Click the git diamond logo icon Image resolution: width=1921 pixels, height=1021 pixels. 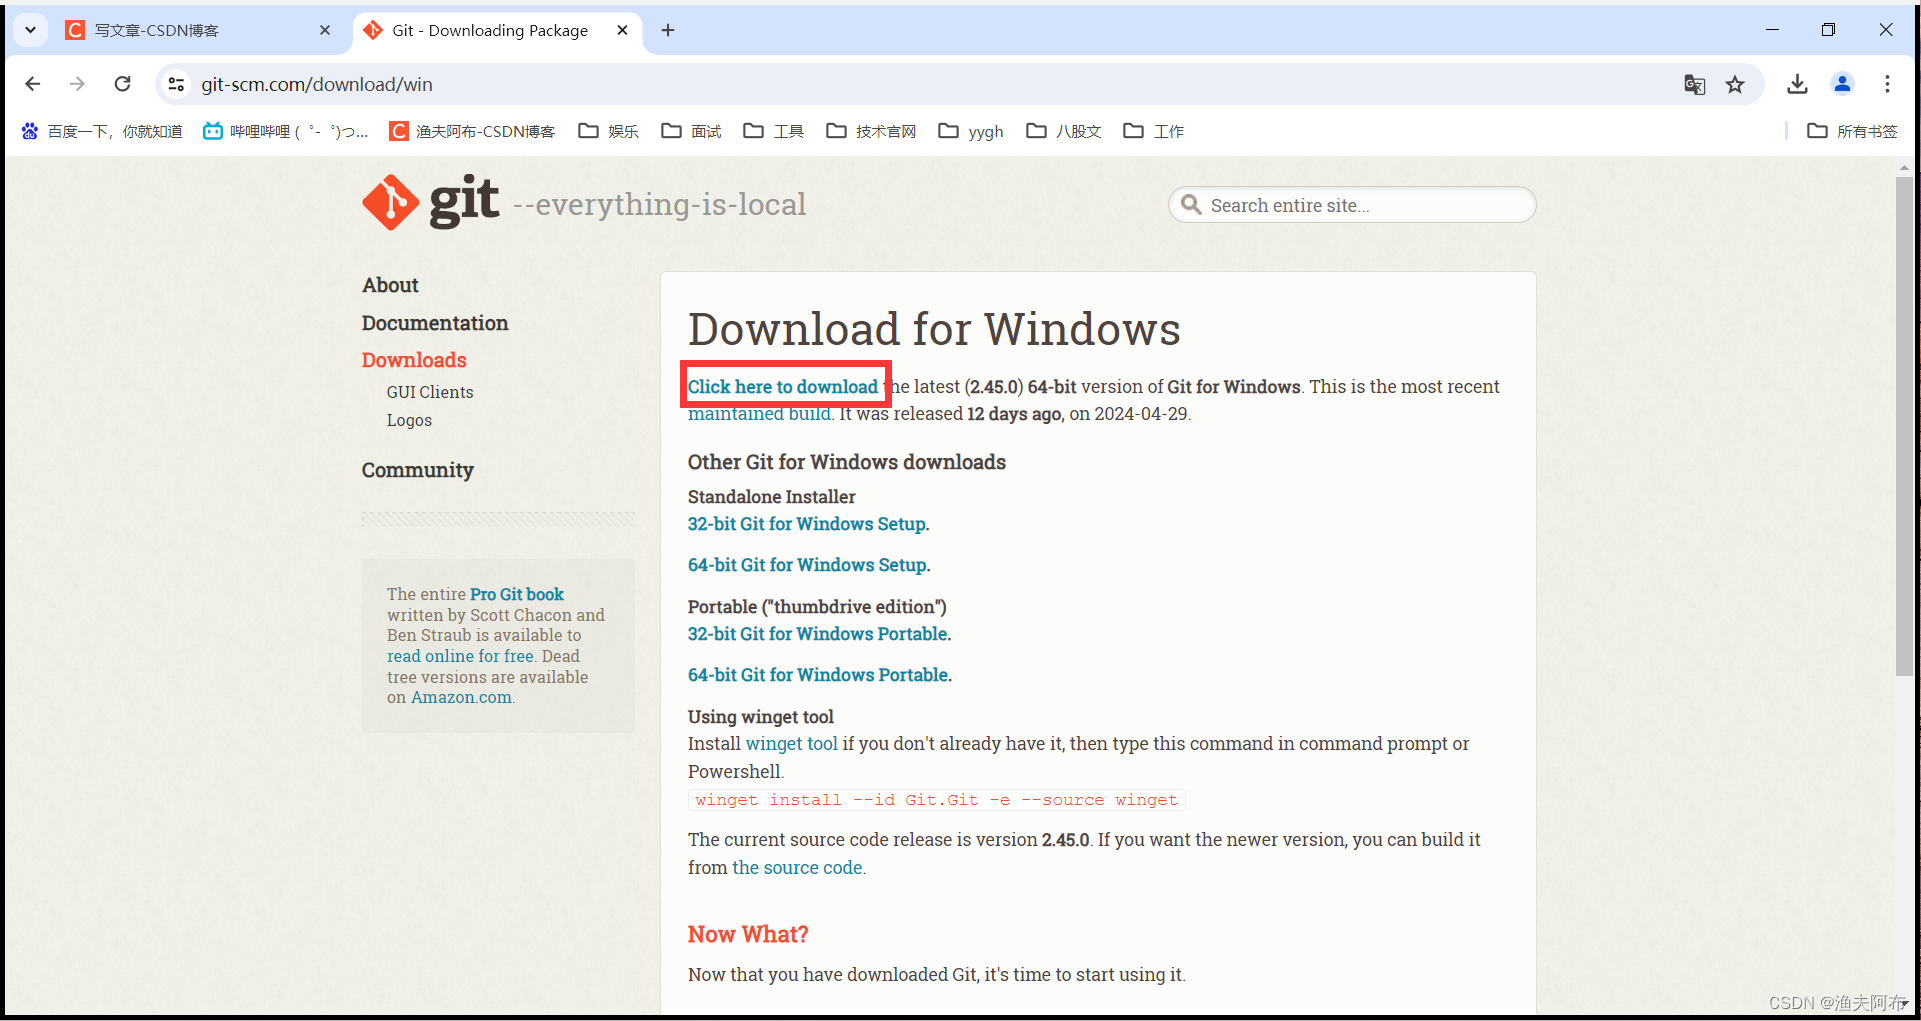click(391, 202)
